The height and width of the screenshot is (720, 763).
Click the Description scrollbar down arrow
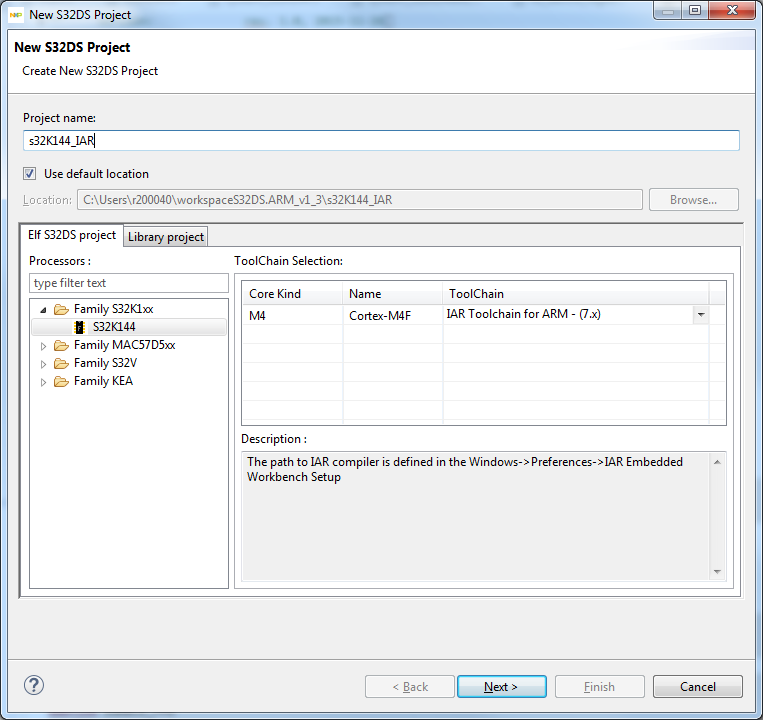pos(717,572)
